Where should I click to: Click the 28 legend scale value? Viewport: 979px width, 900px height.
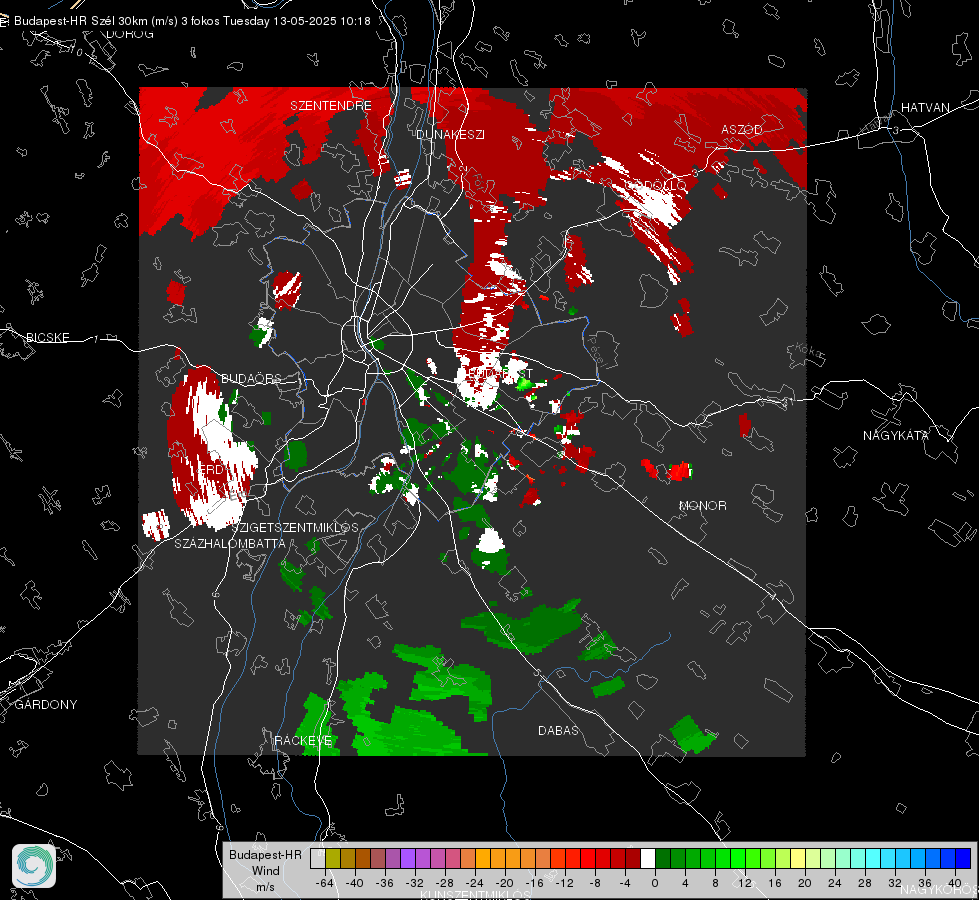click(x=865, y=883)
